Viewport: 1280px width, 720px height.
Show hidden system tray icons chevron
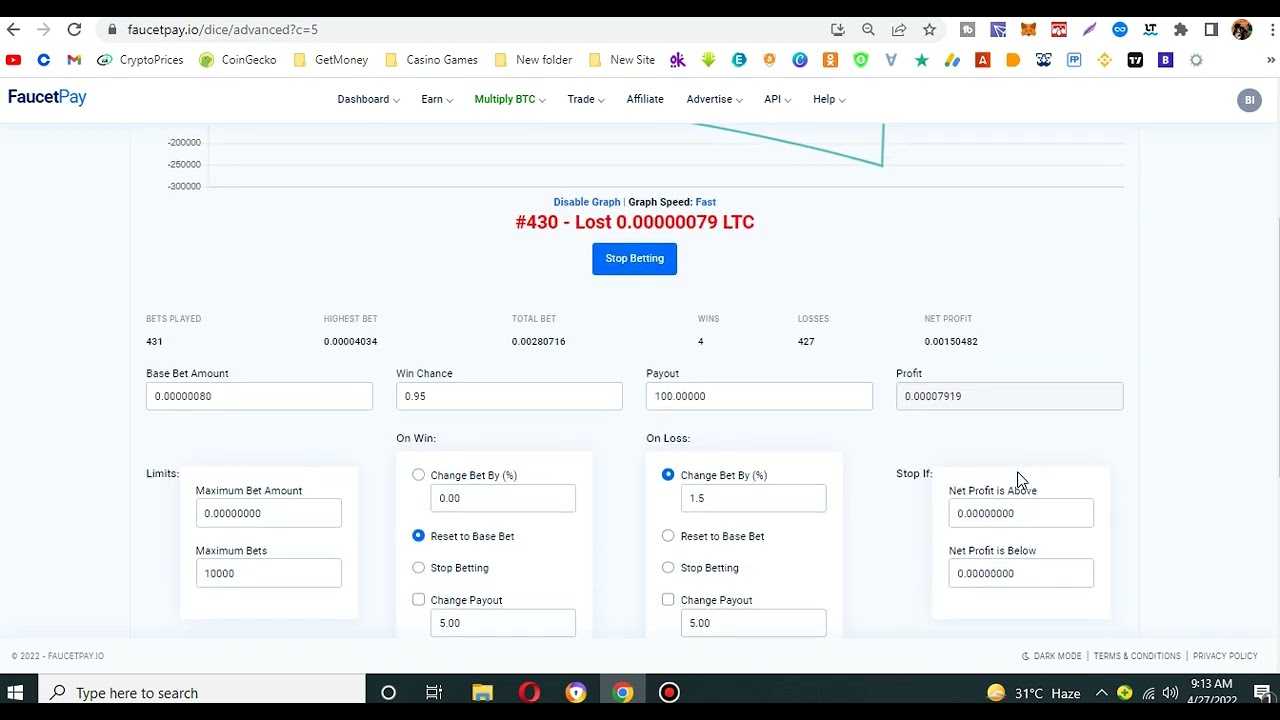(x=1101, y=693)
